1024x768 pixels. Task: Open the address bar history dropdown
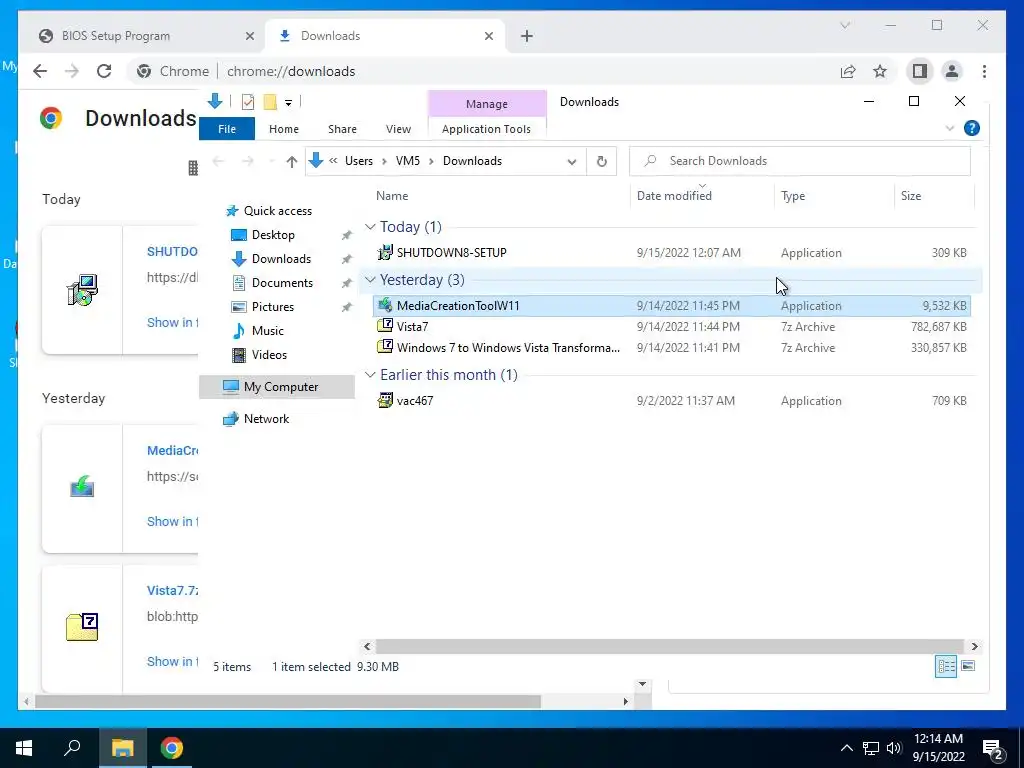point(571,161)
